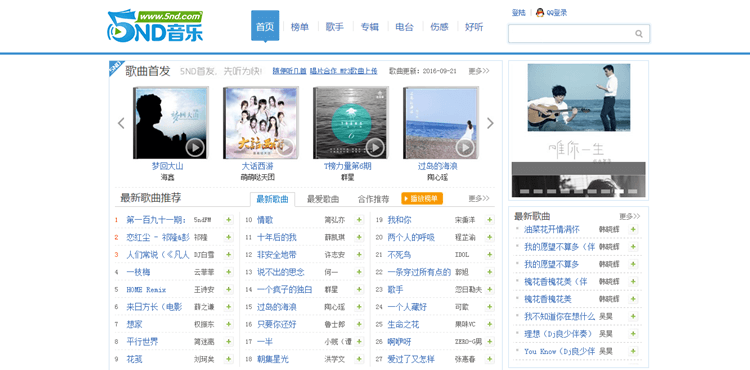
Task: Add 十年后的我 with its plus icon
Action: pyautogui.click(x=359, y=237)
